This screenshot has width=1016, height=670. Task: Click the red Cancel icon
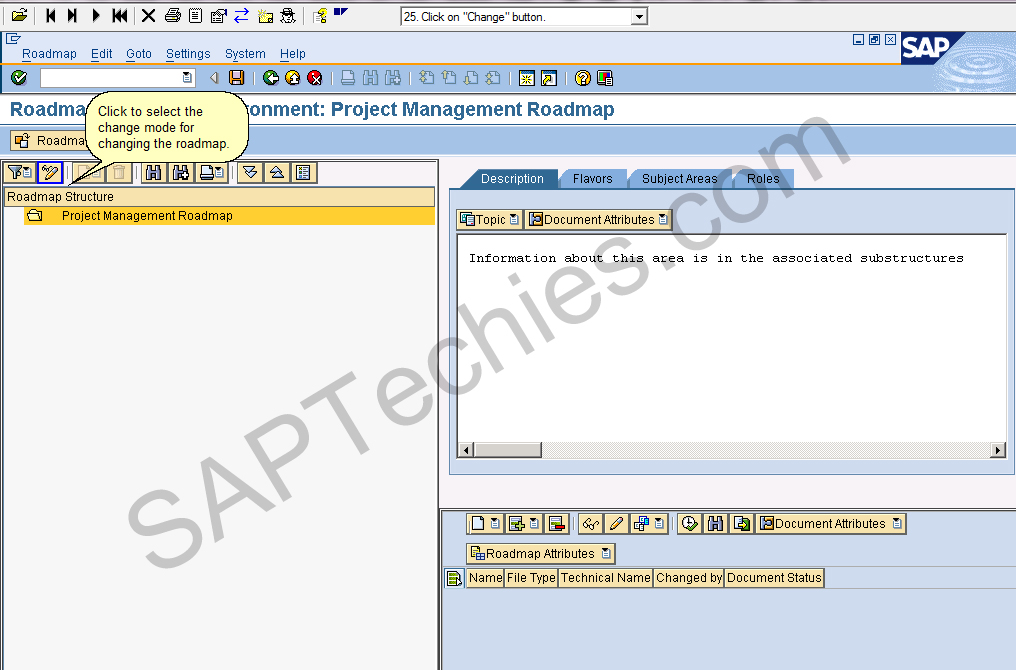tap(315, 78)
